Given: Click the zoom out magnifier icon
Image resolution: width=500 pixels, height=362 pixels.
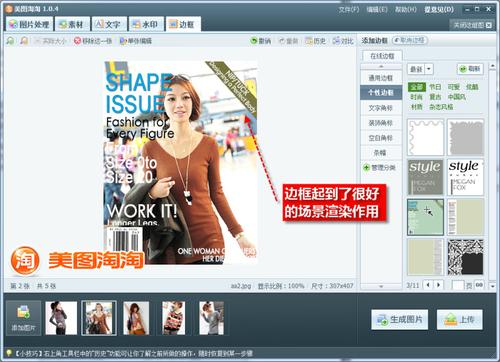Looking at the screenshot, I should click(x=24, y=41).
